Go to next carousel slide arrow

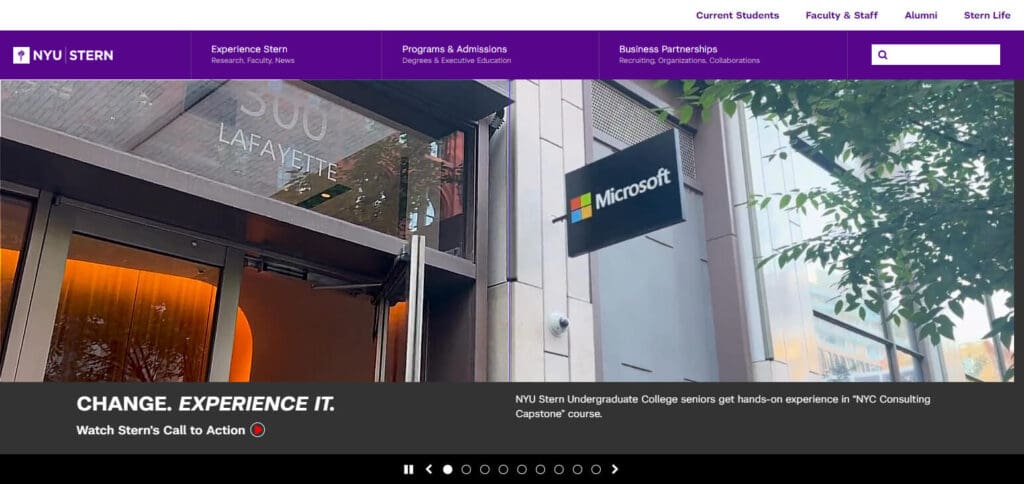(x=615, y=469)
